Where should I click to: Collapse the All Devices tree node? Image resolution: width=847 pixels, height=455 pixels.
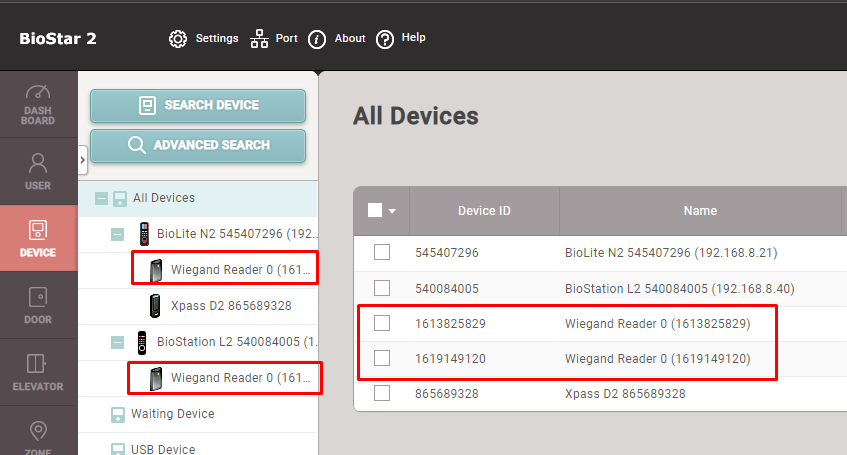101,198
